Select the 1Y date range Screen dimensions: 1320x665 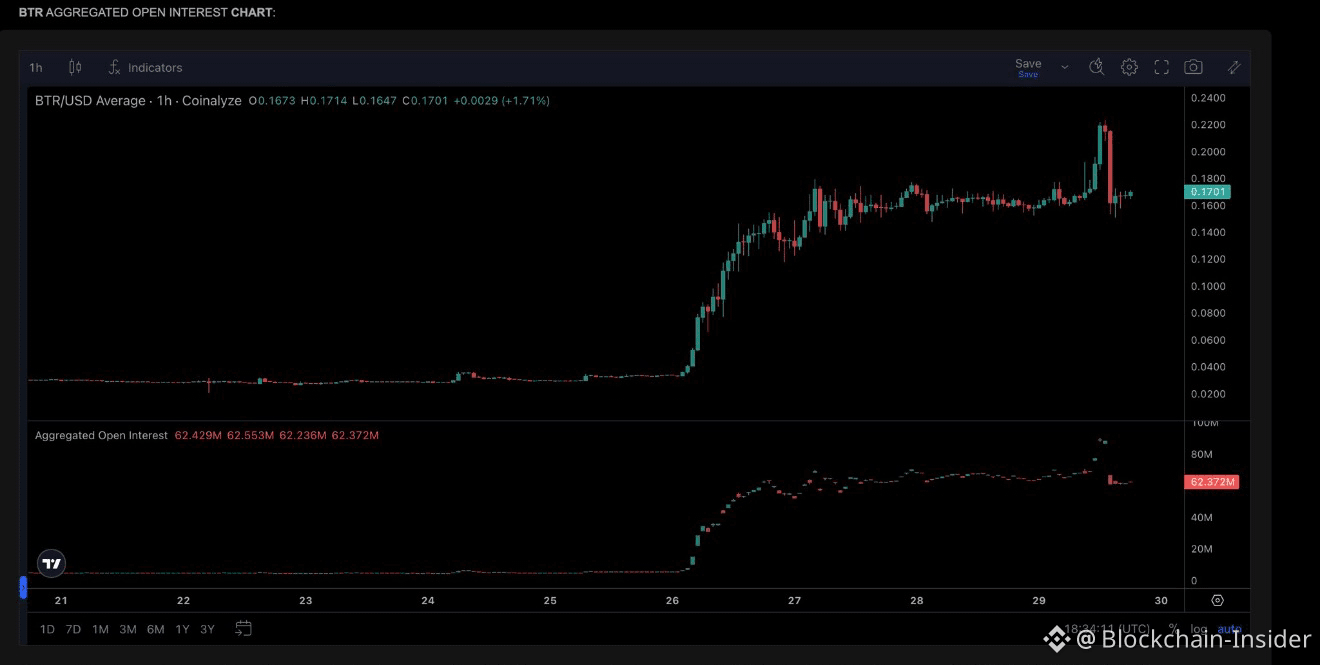coord(182,629)
